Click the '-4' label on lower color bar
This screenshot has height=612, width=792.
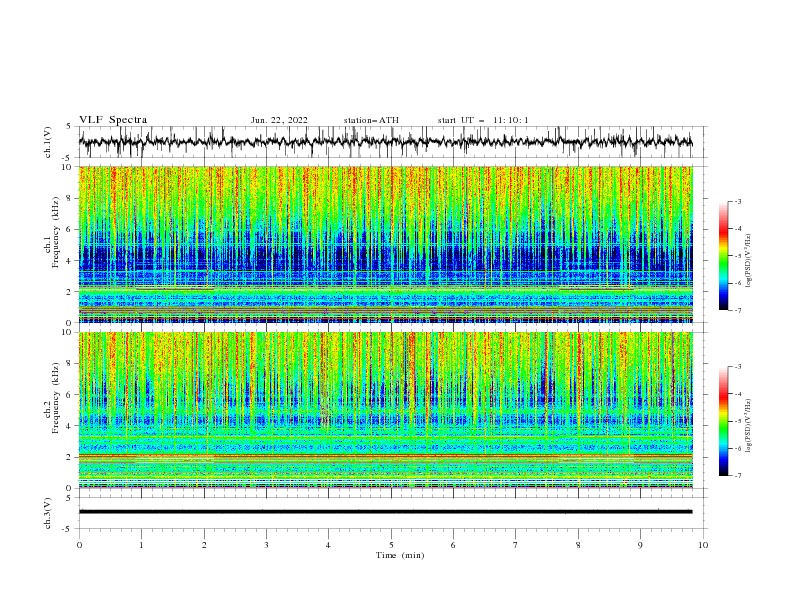click(x=737, y=394)
